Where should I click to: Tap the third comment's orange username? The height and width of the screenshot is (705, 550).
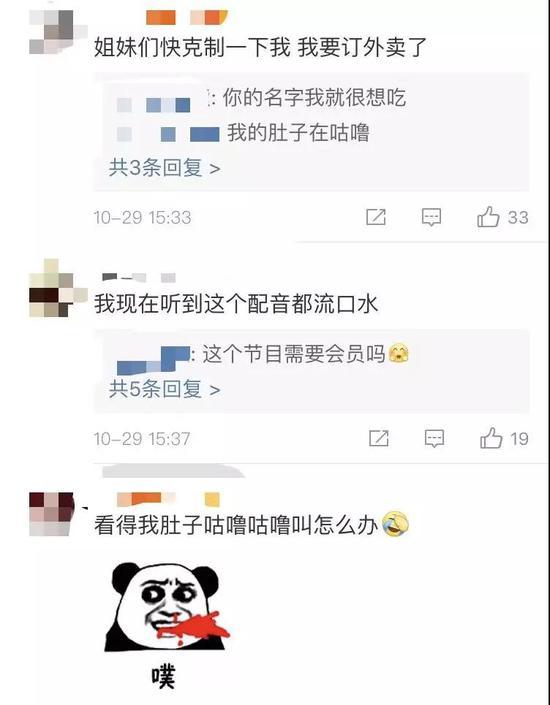click(x=168, y=499)
